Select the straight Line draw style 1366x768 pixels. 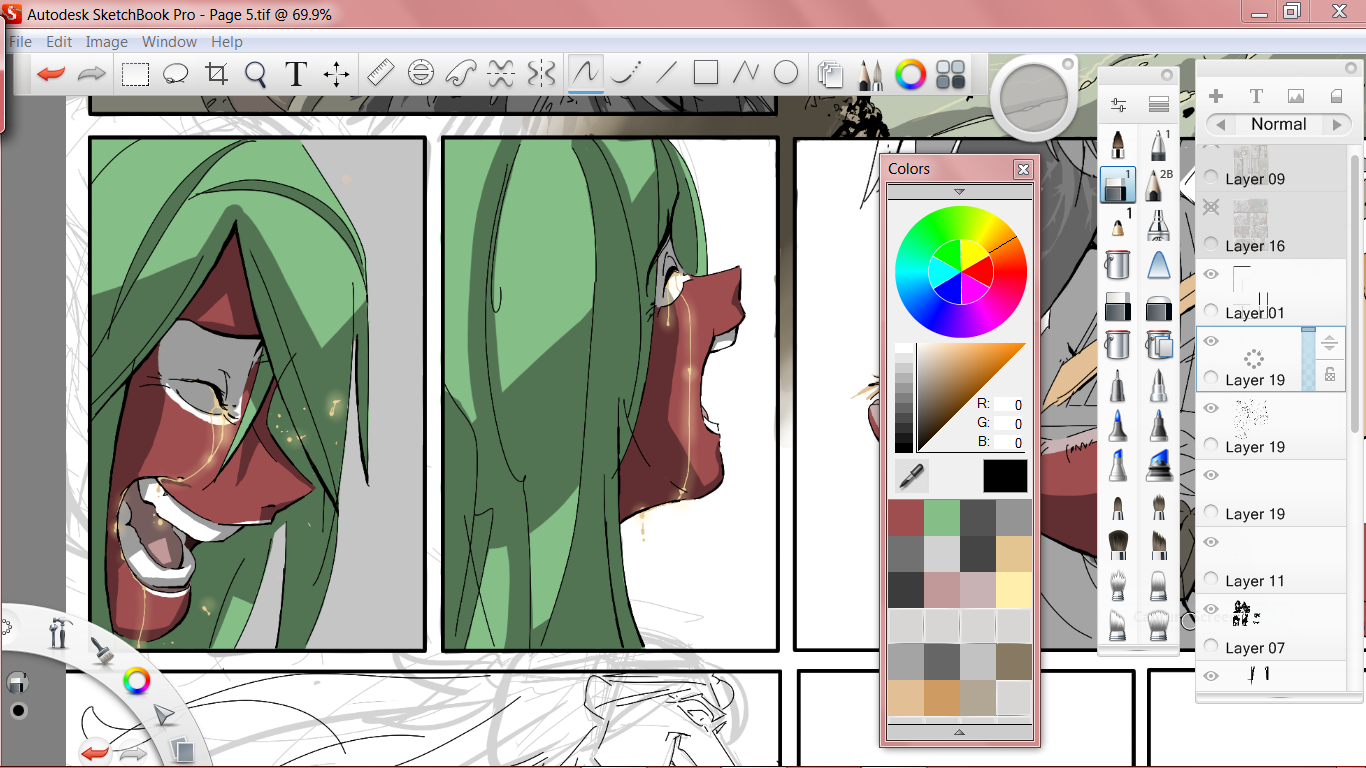click(666, 73)
